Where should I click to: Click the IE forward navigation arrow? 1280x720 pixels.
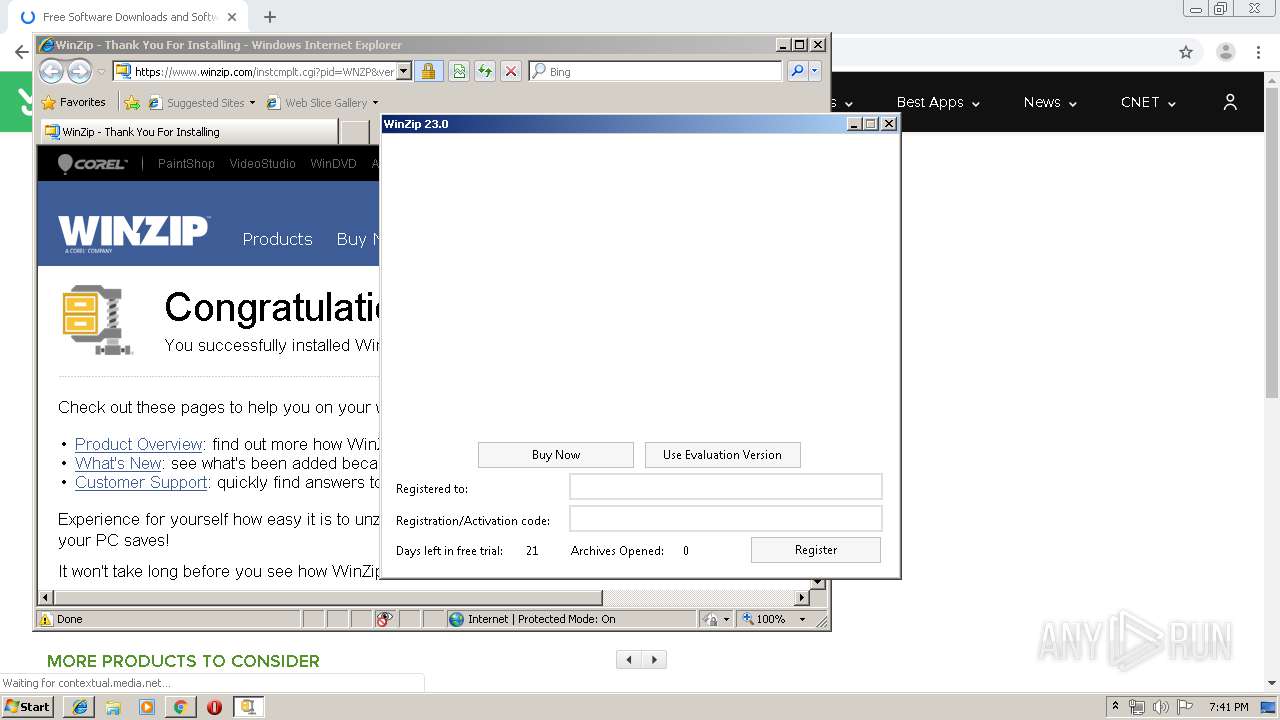pyautogui.click(x=79, y=71)
